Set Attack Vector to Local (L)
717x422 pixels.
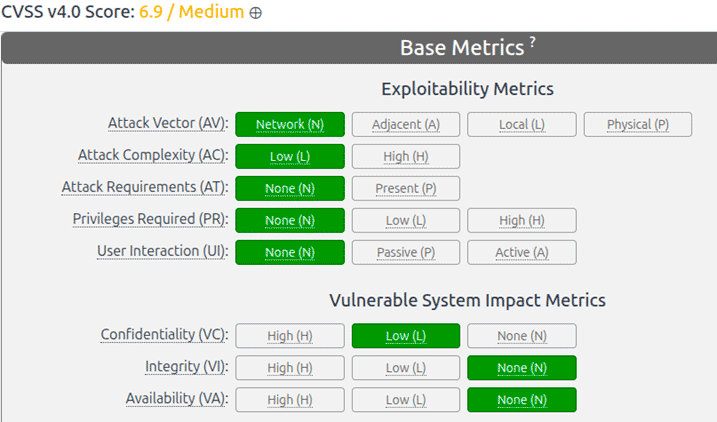[522, 124]
